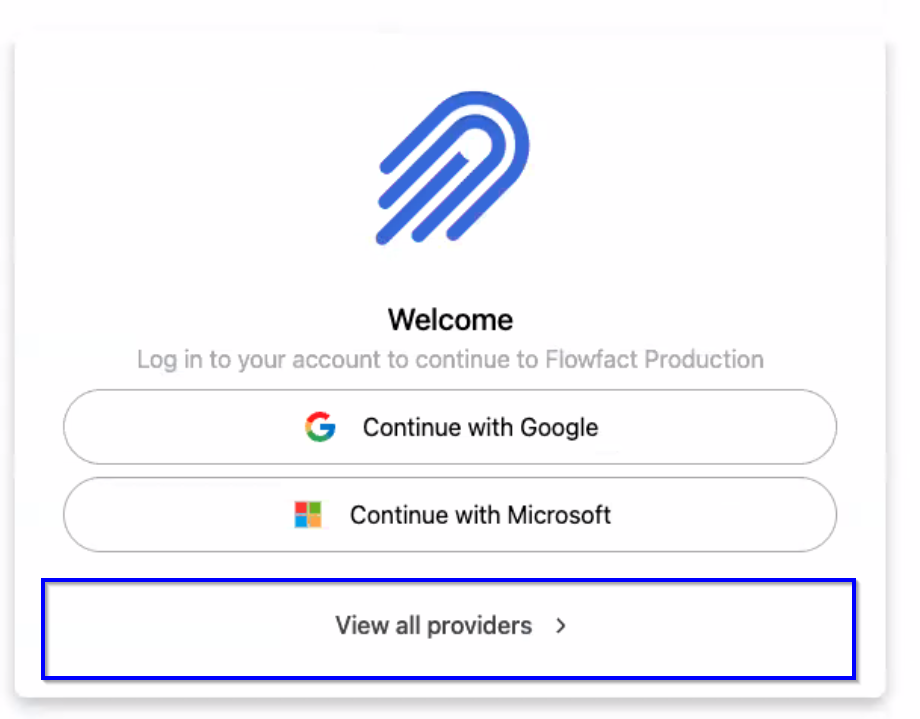
Task: Select the Continue with Google text label
Action: pyautogui.click(x=481, y=427)
